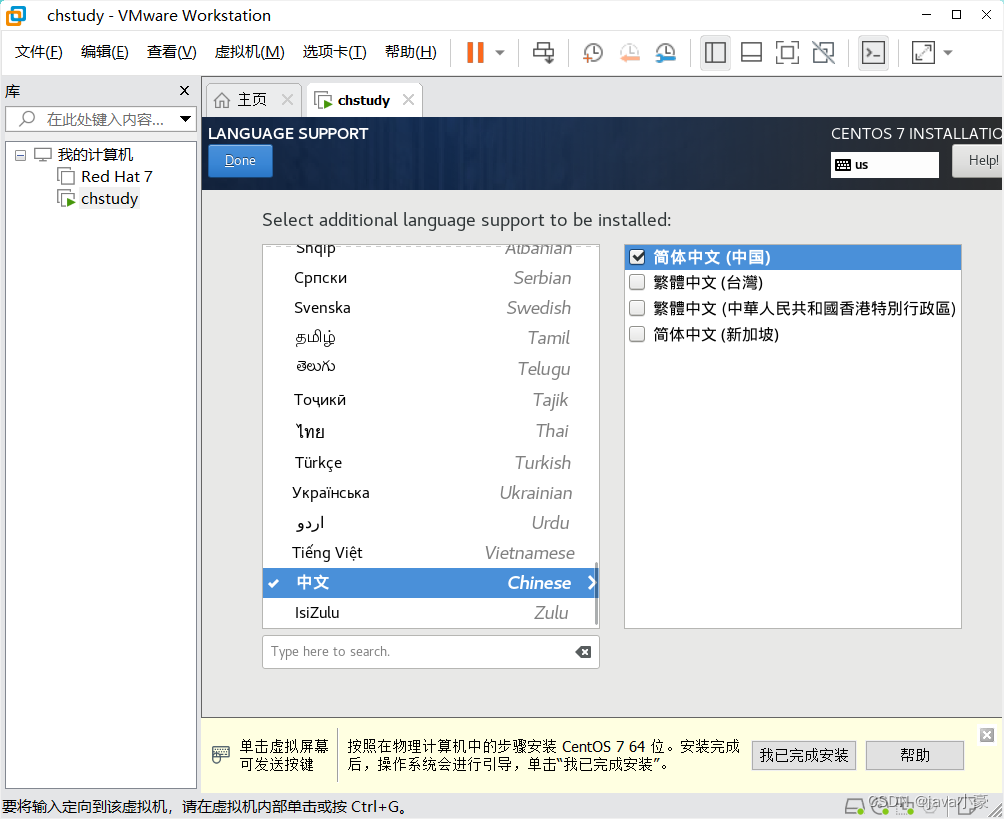Revert to previous snapshot icon
Screen dimensions: 1004x819
[x=629, y=53]
